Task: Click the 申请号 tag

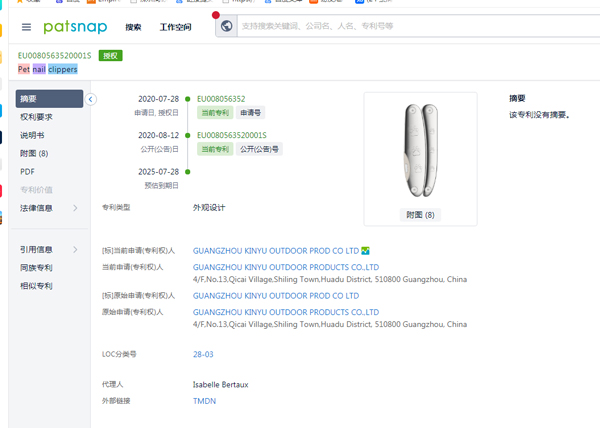Action: [x=251, y=113]
